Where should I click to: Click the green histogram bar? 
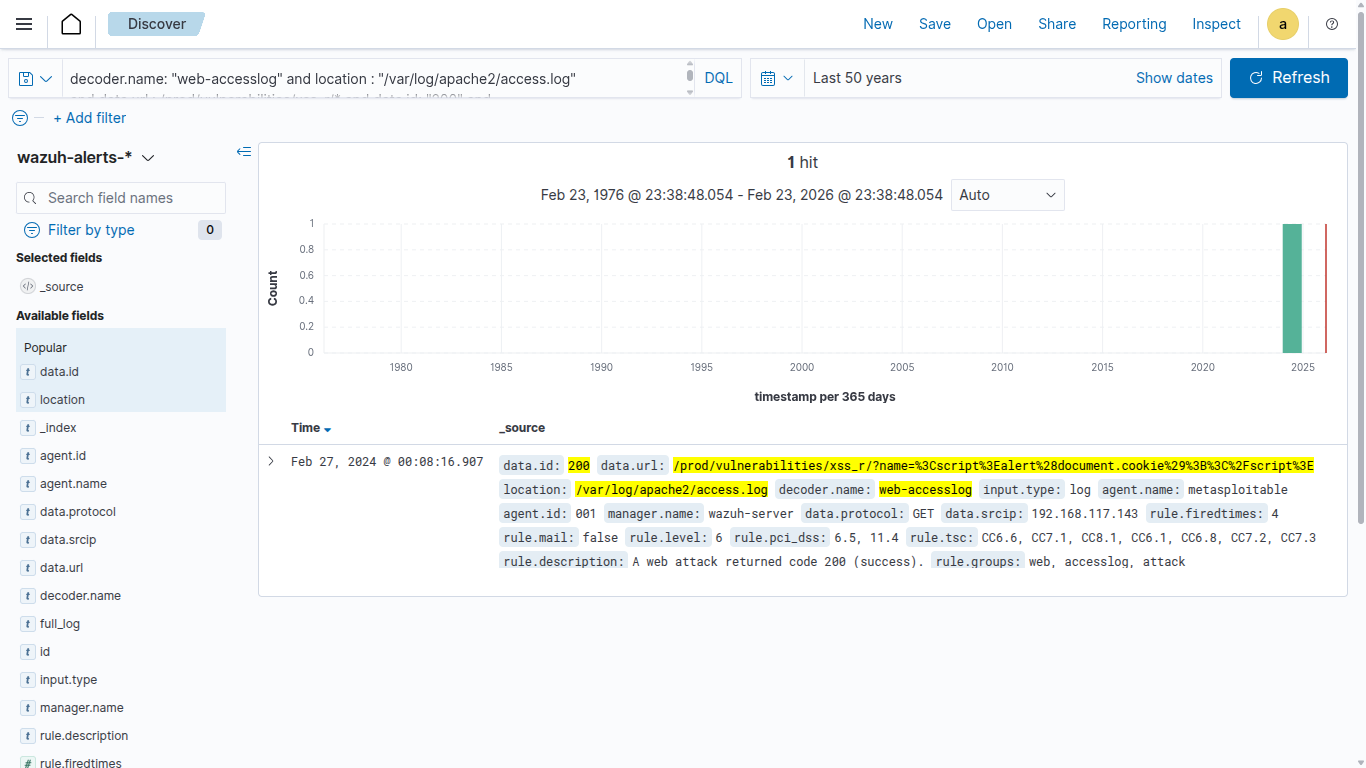tap(1292, 288)
